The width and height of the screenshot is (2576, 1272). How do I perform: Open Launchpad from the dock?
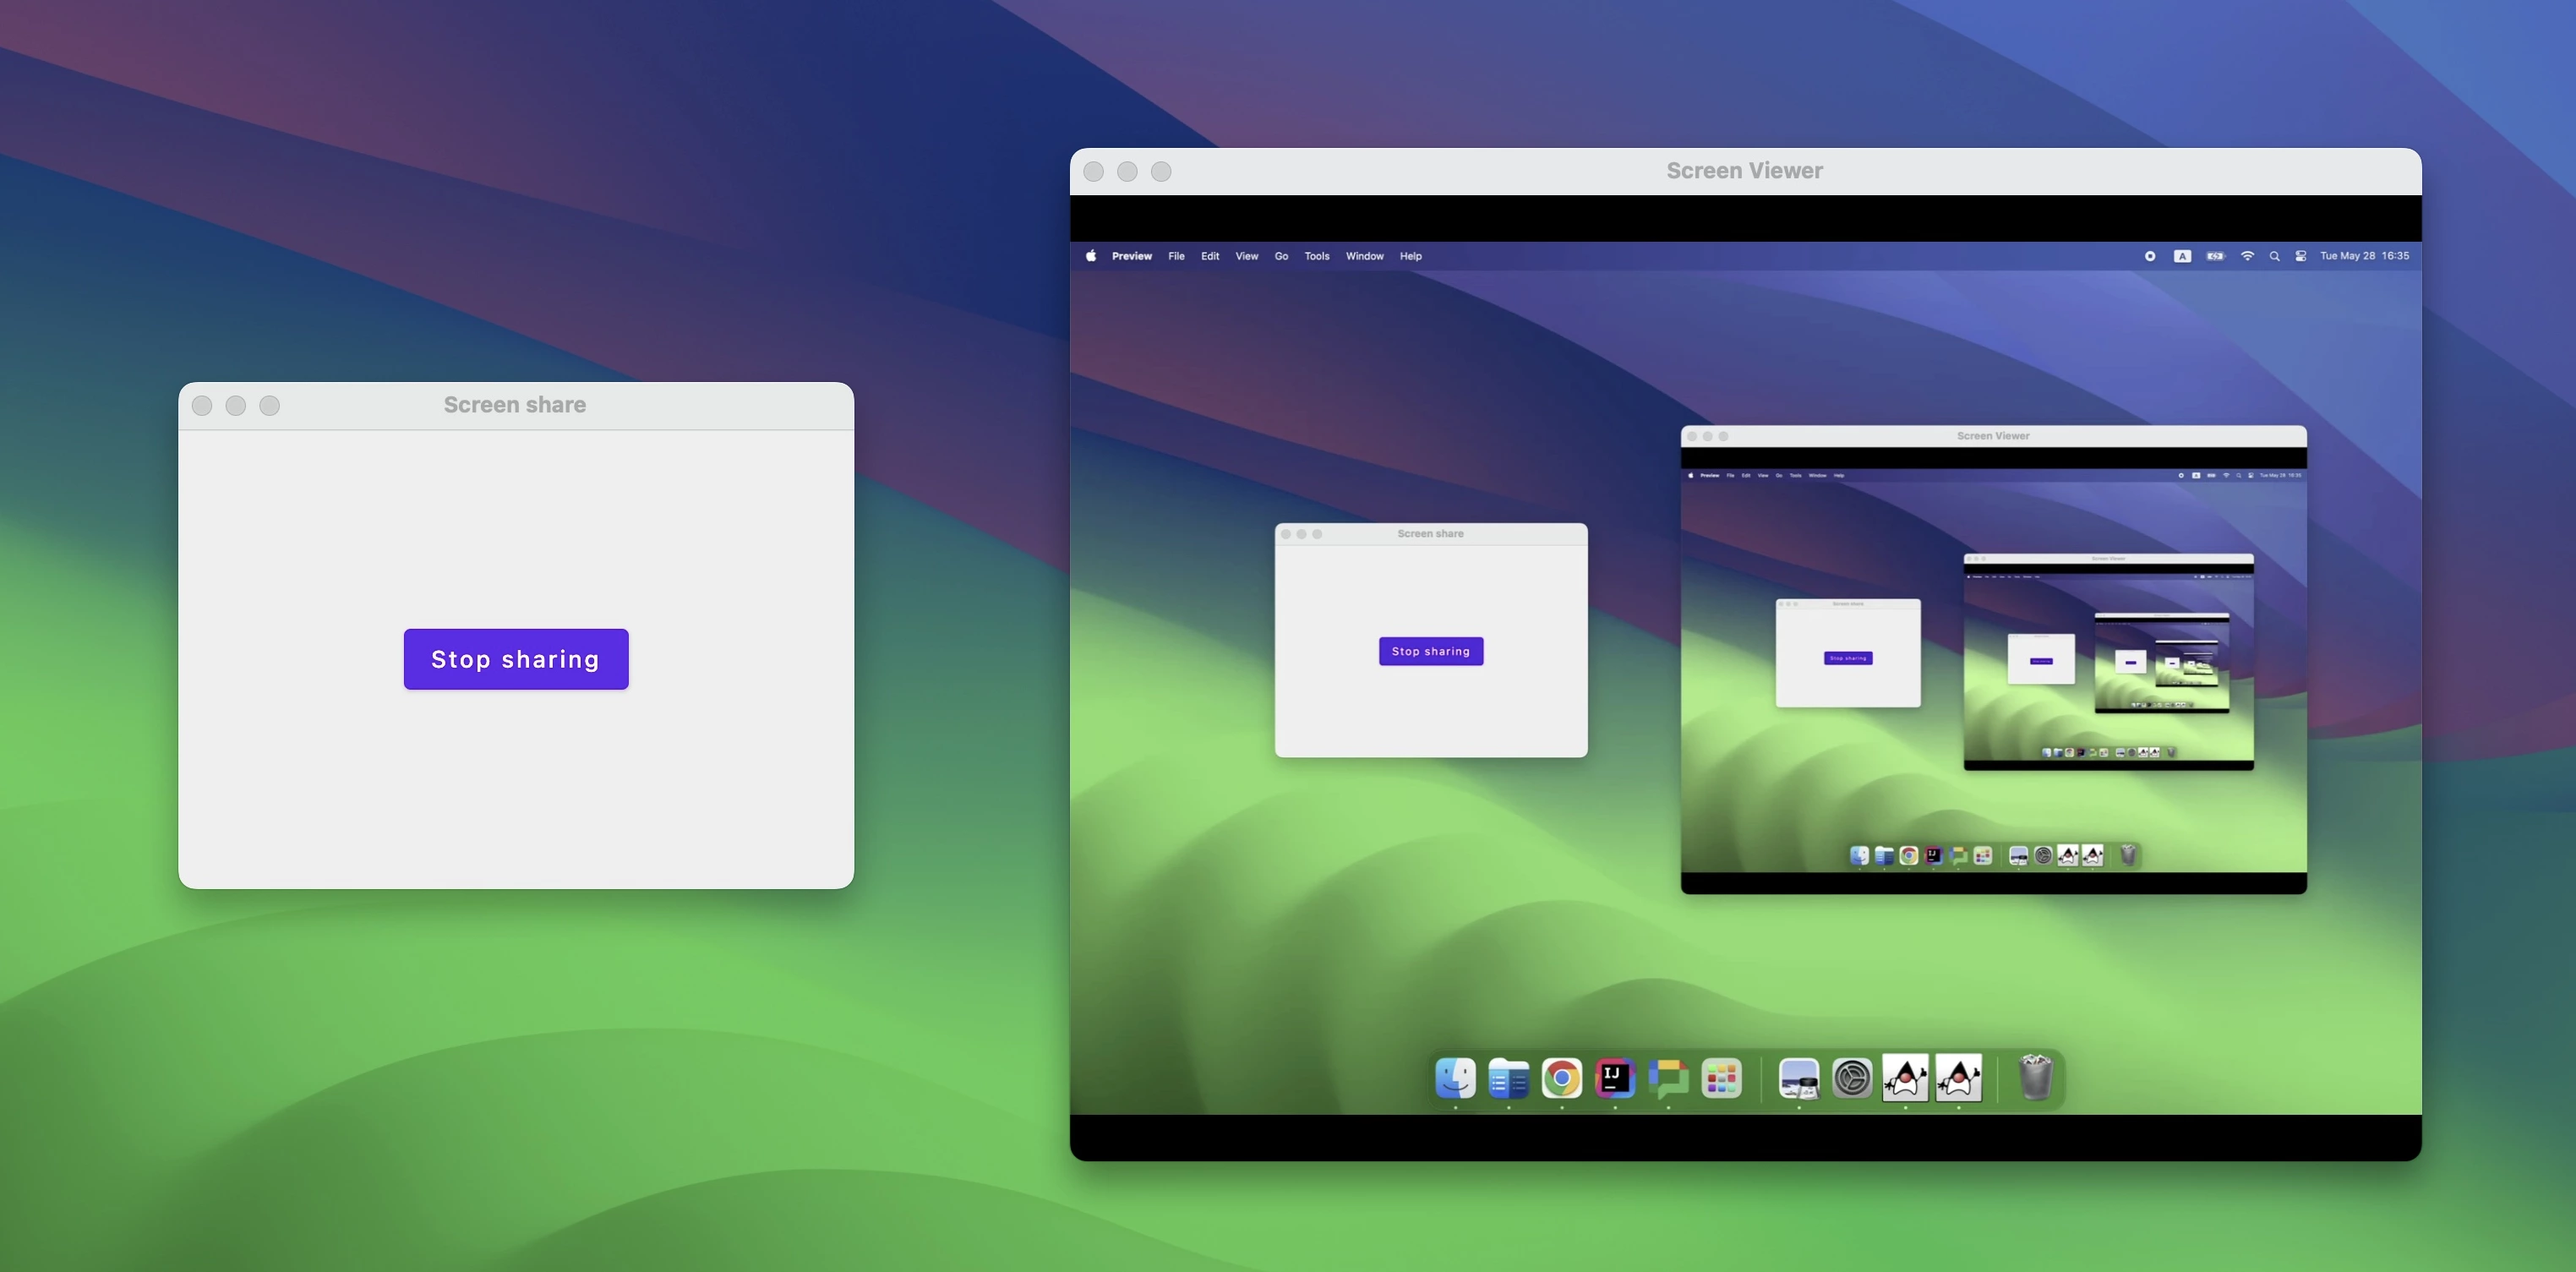click(x=1723, y=1078)
